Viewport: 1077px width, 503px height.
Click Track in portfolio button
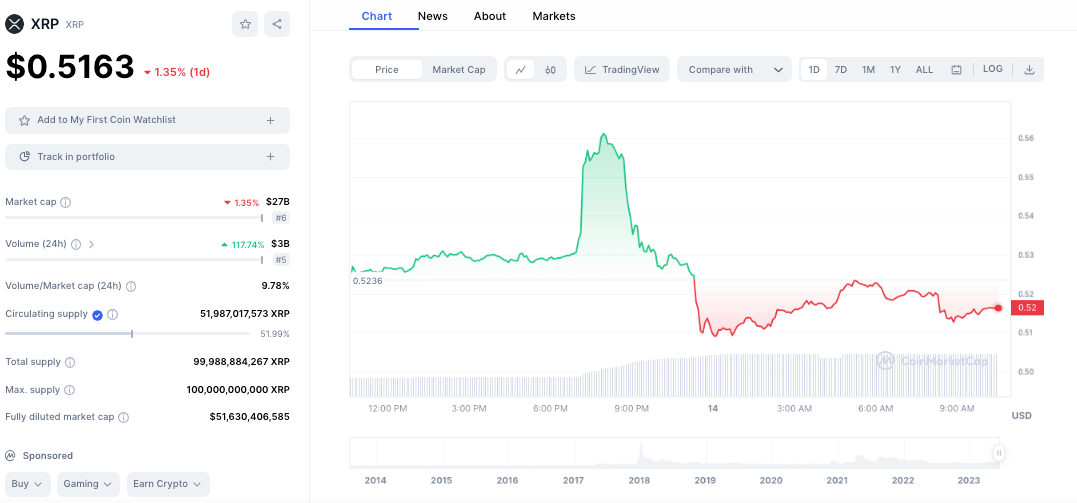point(147,157)
